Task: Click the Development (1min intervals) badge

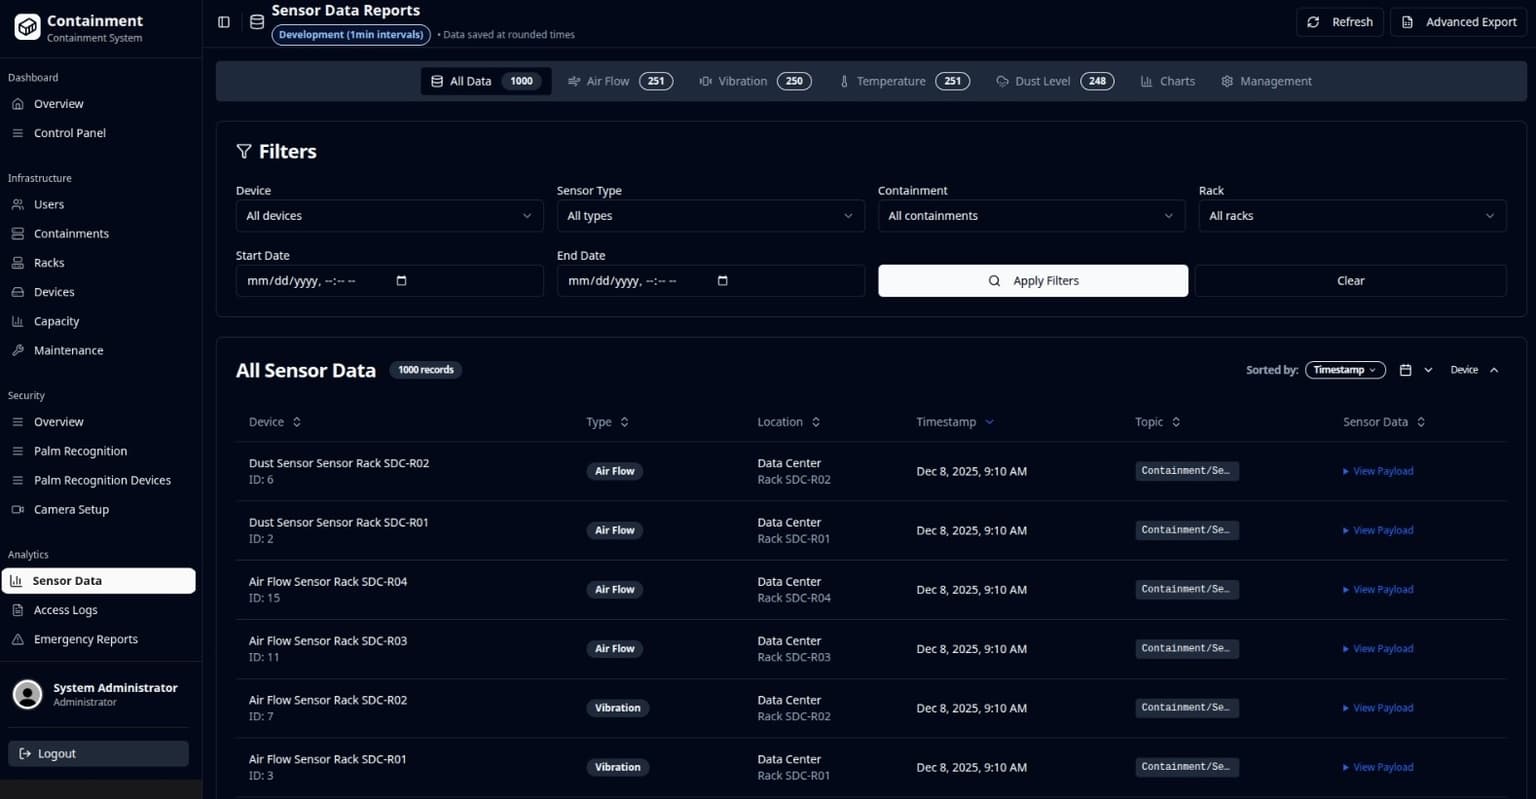Action: coord(350,34)
